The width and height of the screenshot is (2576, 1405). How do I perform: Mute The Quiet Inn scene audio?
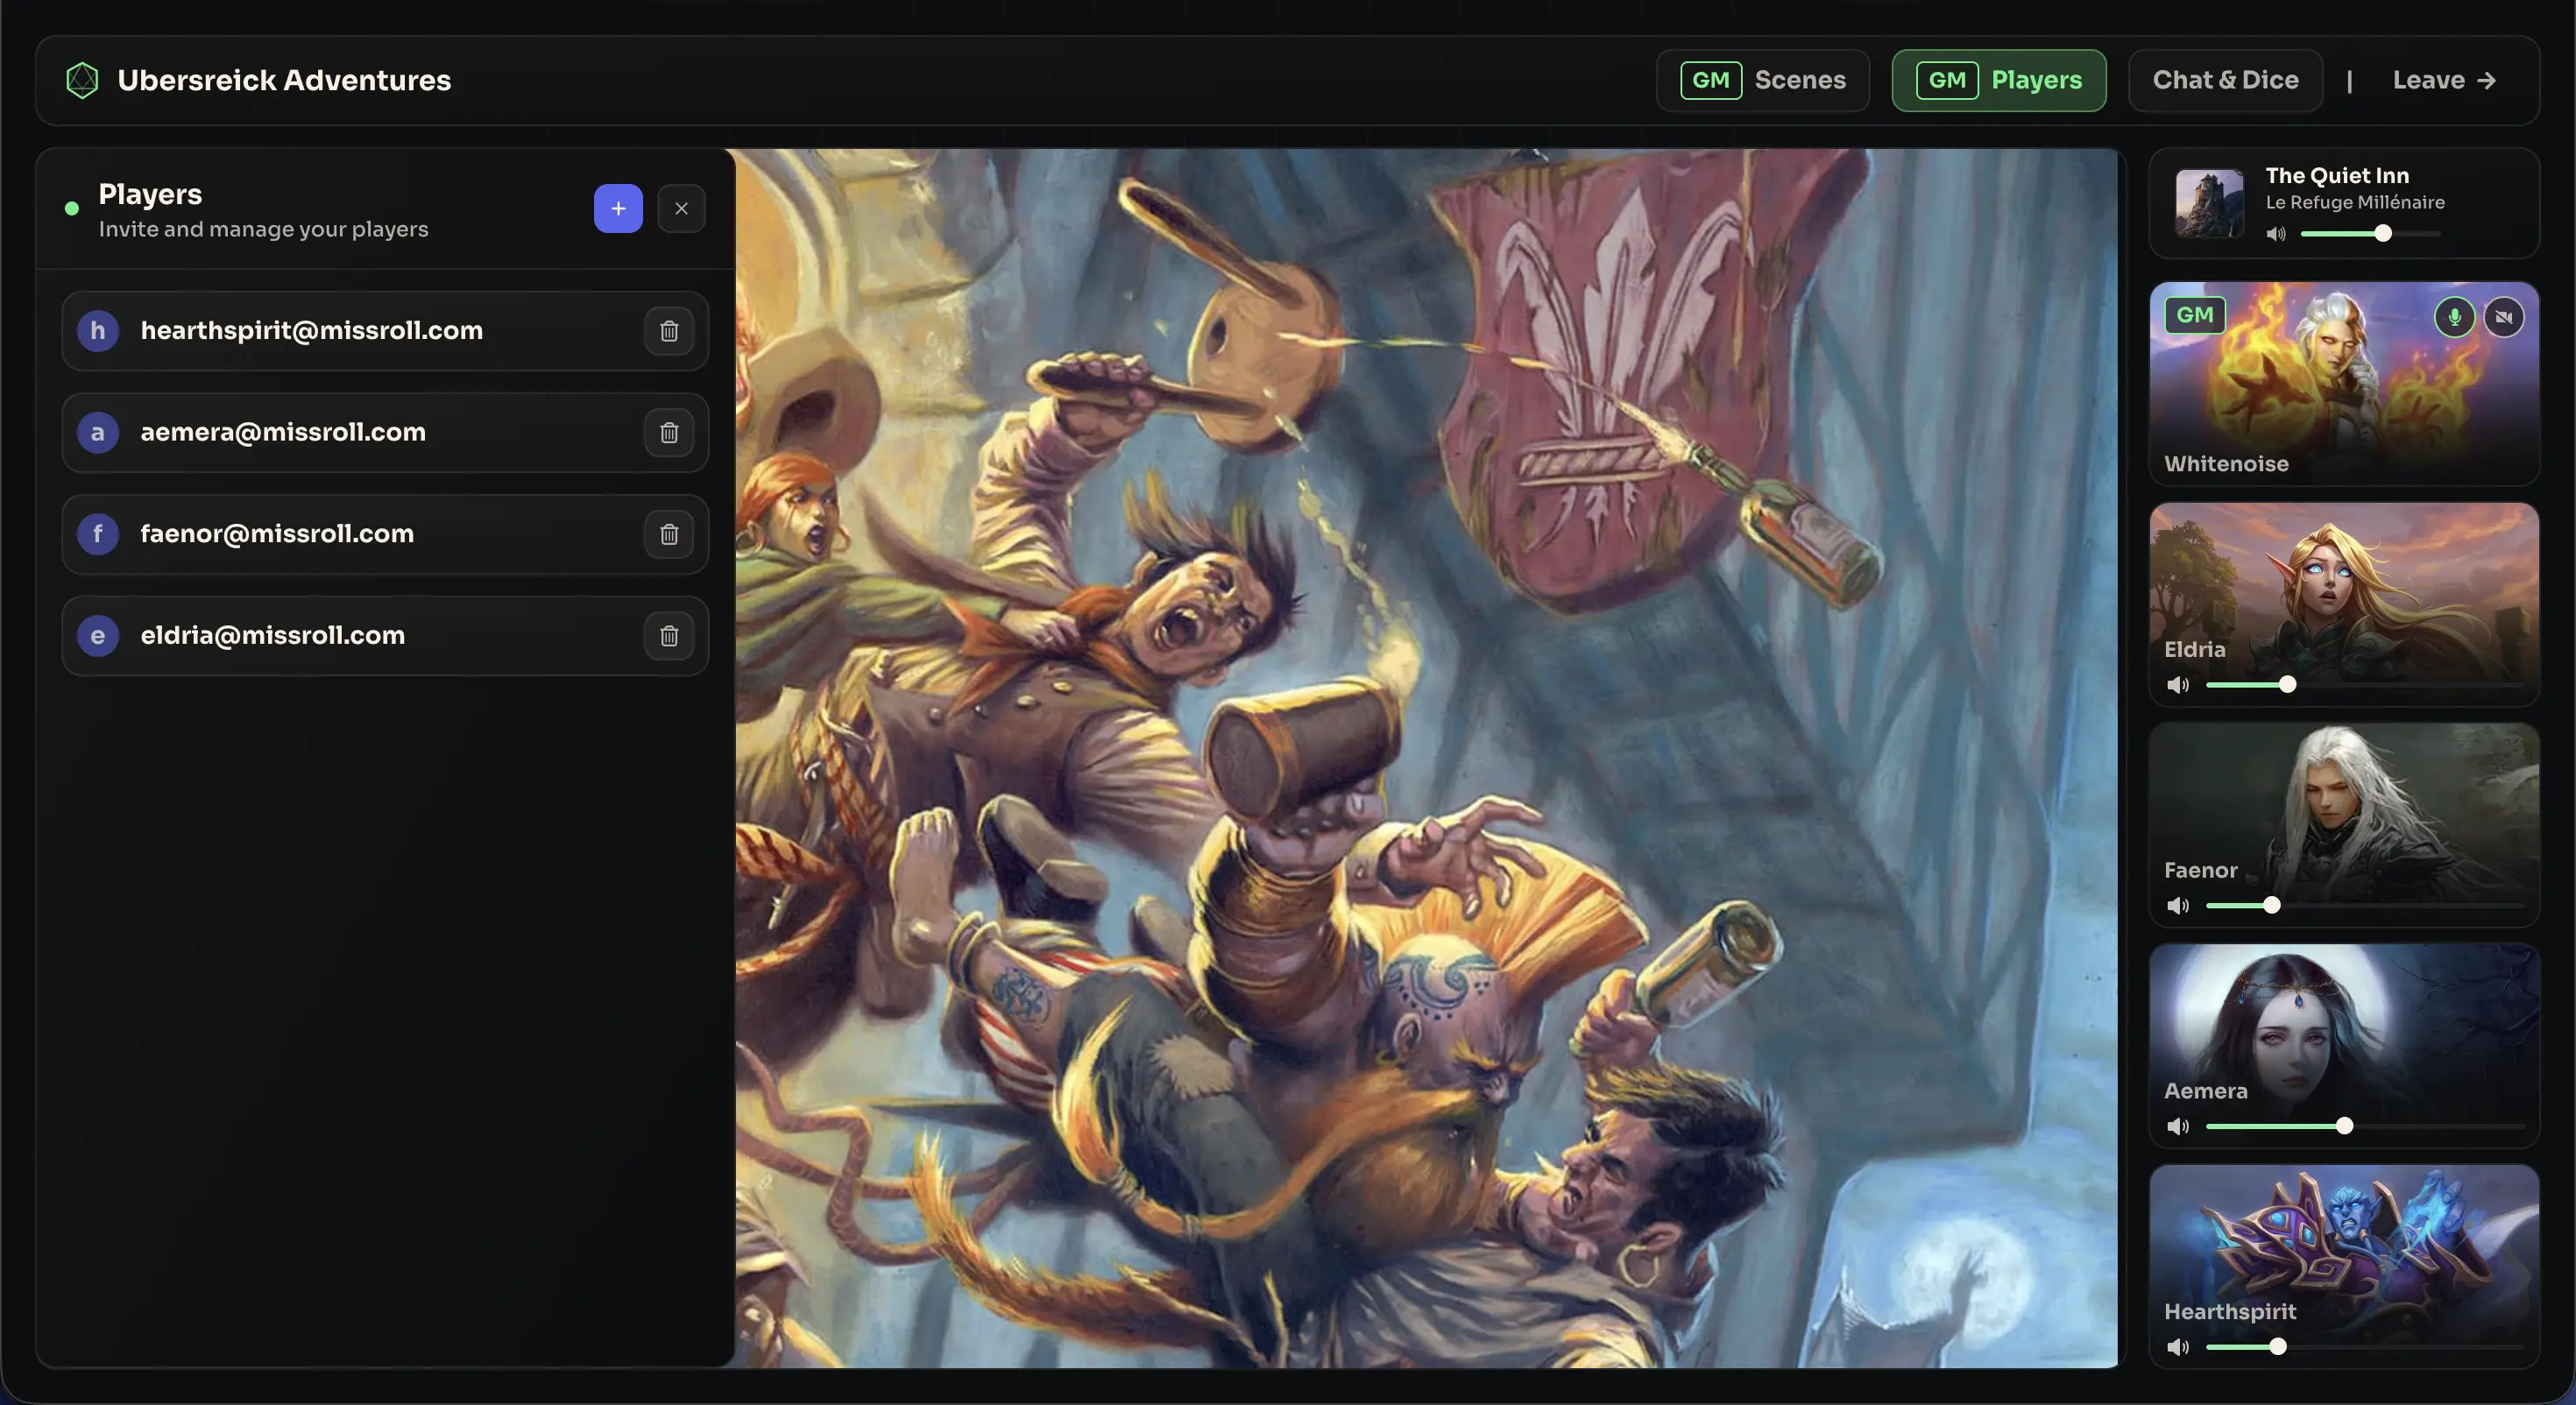[2276, 234]
